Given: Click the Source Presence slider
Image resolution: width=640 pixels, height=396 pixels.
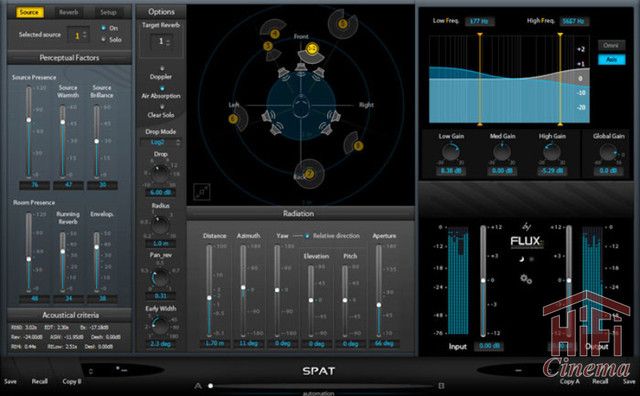Looking at the screenshot, I should coord(29,131).
